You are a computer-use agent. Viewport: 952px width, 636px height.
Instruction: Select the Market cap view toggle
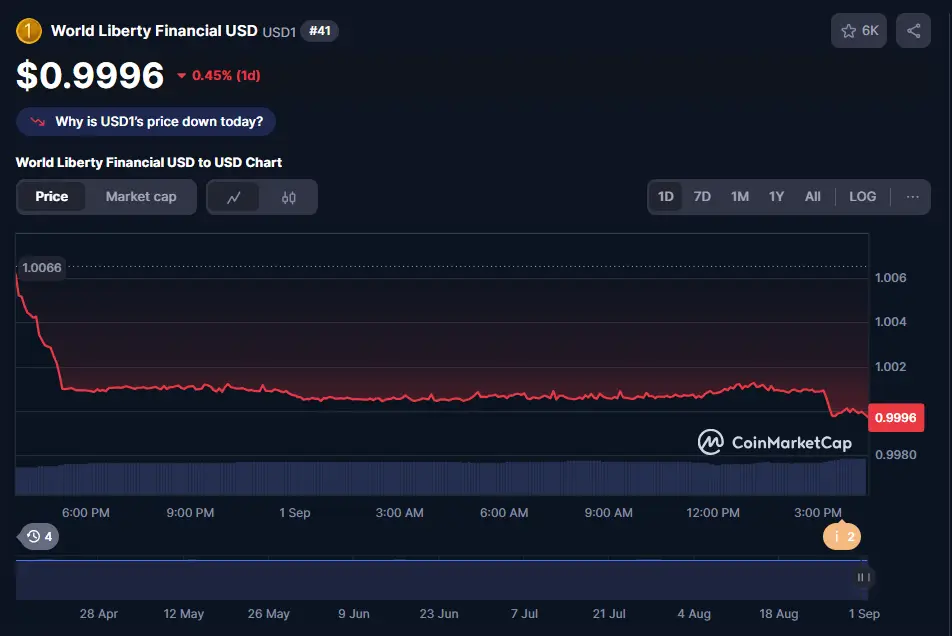tap(141, 197)
